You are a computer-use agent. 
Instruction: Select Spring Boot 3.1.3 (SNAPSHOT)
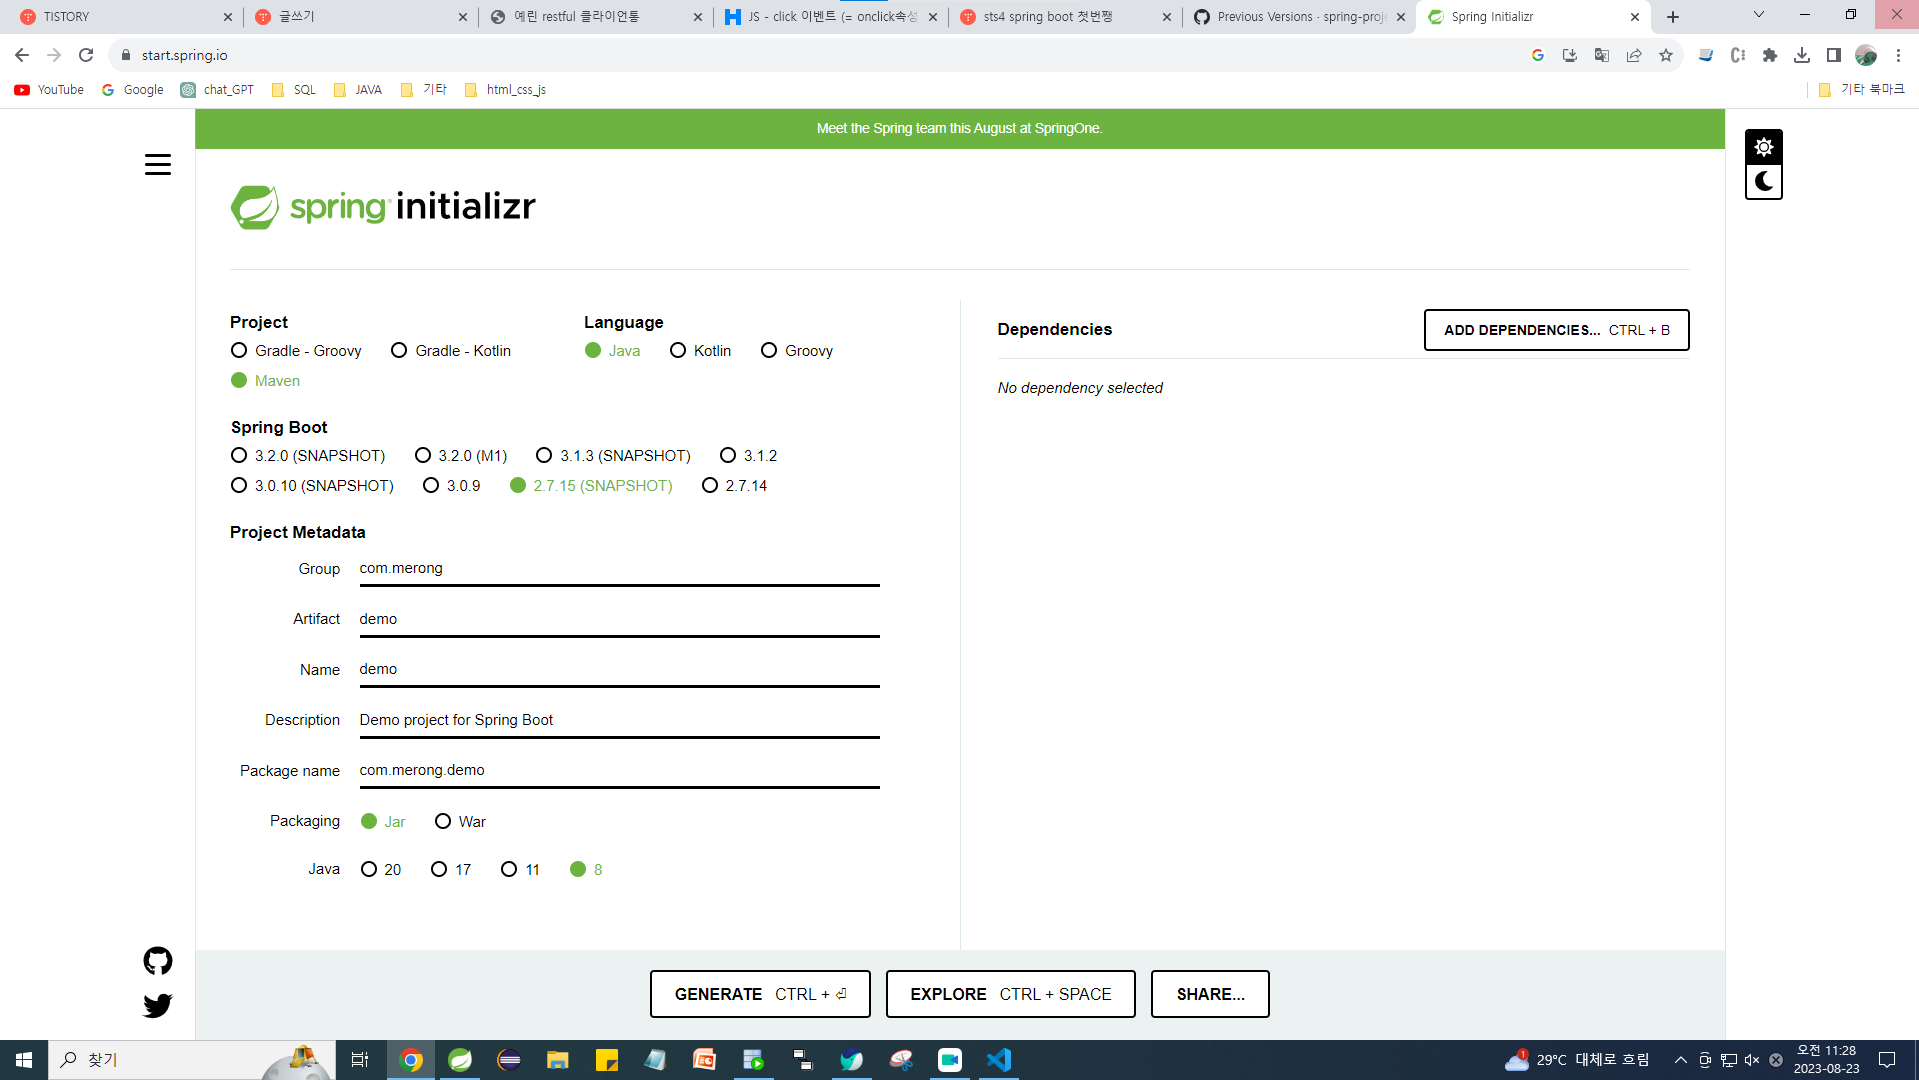tap(613, 456)
